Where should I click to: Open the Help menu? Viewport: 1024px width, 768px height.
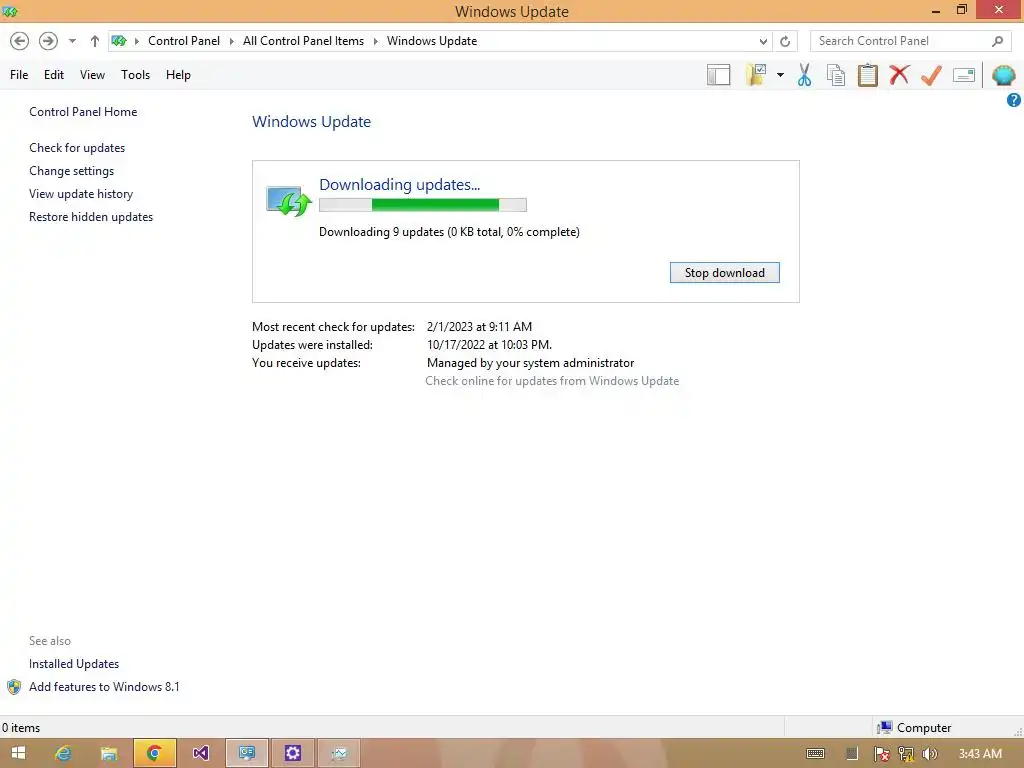coord(178,74)
